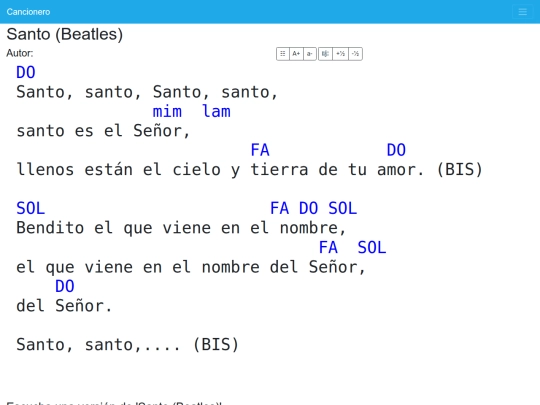Click lyric 'Bendito el que viene en el nombre,'
This screenshot has height=405, width=540.
tap(181, 228)
